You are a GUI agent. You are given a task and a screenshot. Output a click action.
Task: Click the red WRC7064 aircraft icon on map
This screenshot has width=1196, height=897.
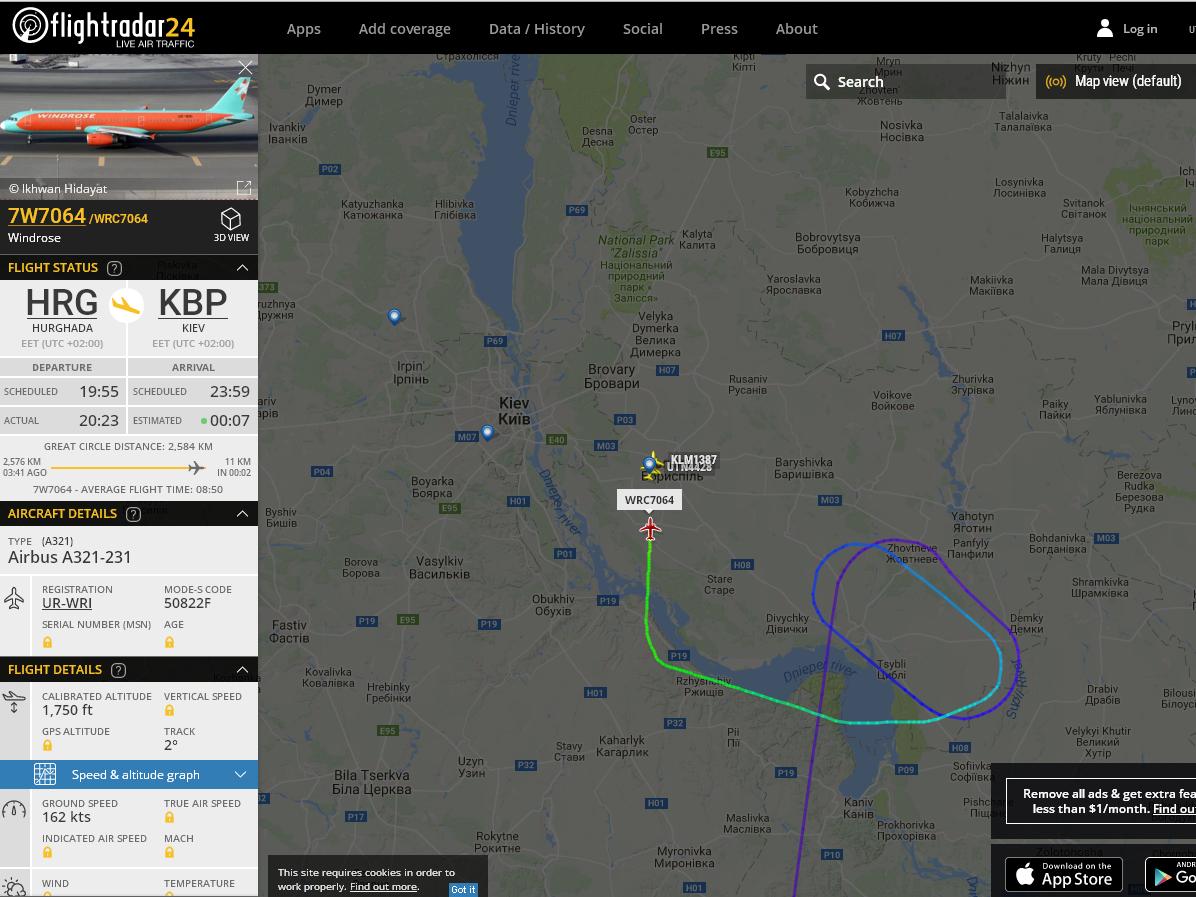point(650,528)
